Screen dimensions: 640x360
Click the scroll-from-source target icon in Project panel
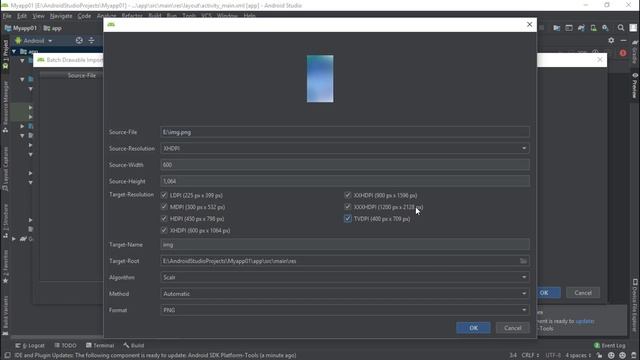(79, 40)
